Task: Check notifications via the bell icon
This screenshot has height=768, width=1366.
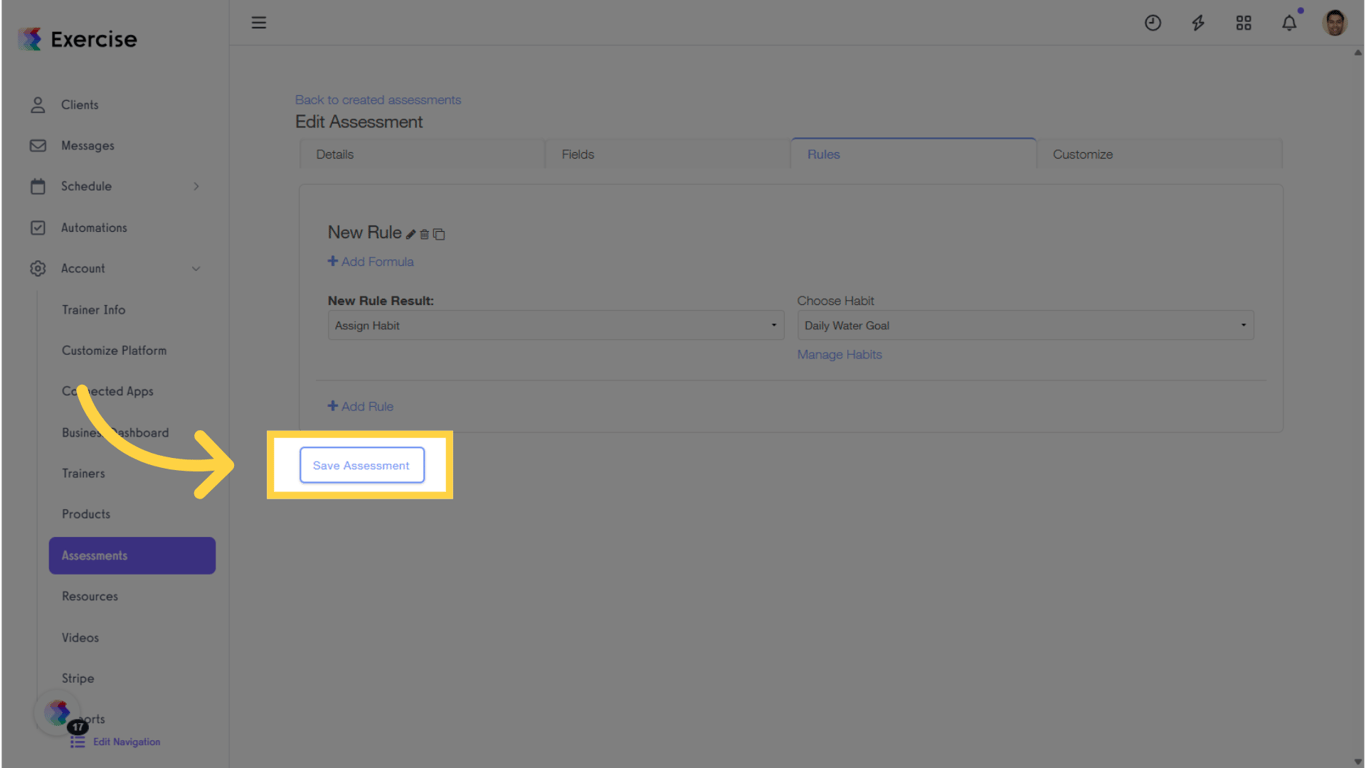Action: pyautogui.click(x=1288, y=22)
